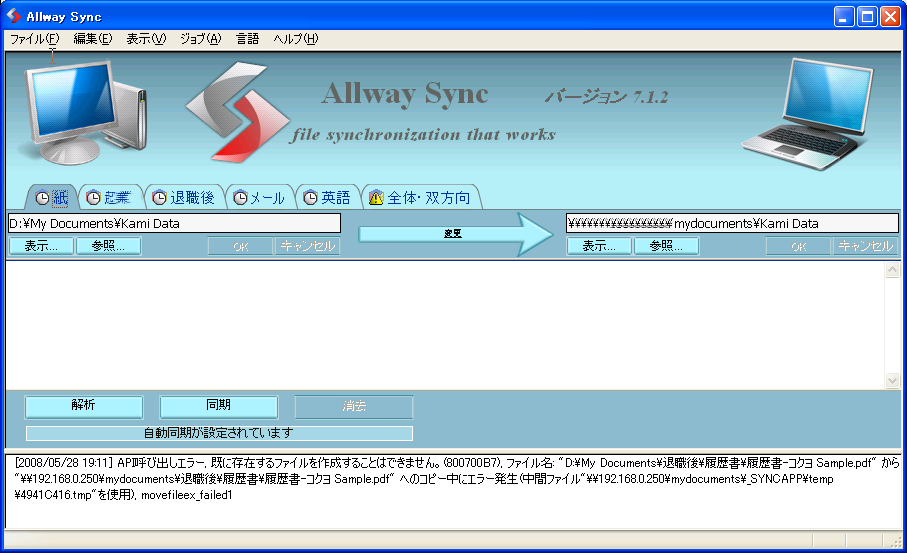Click the left folder 参照... browse button

[108, 246]
